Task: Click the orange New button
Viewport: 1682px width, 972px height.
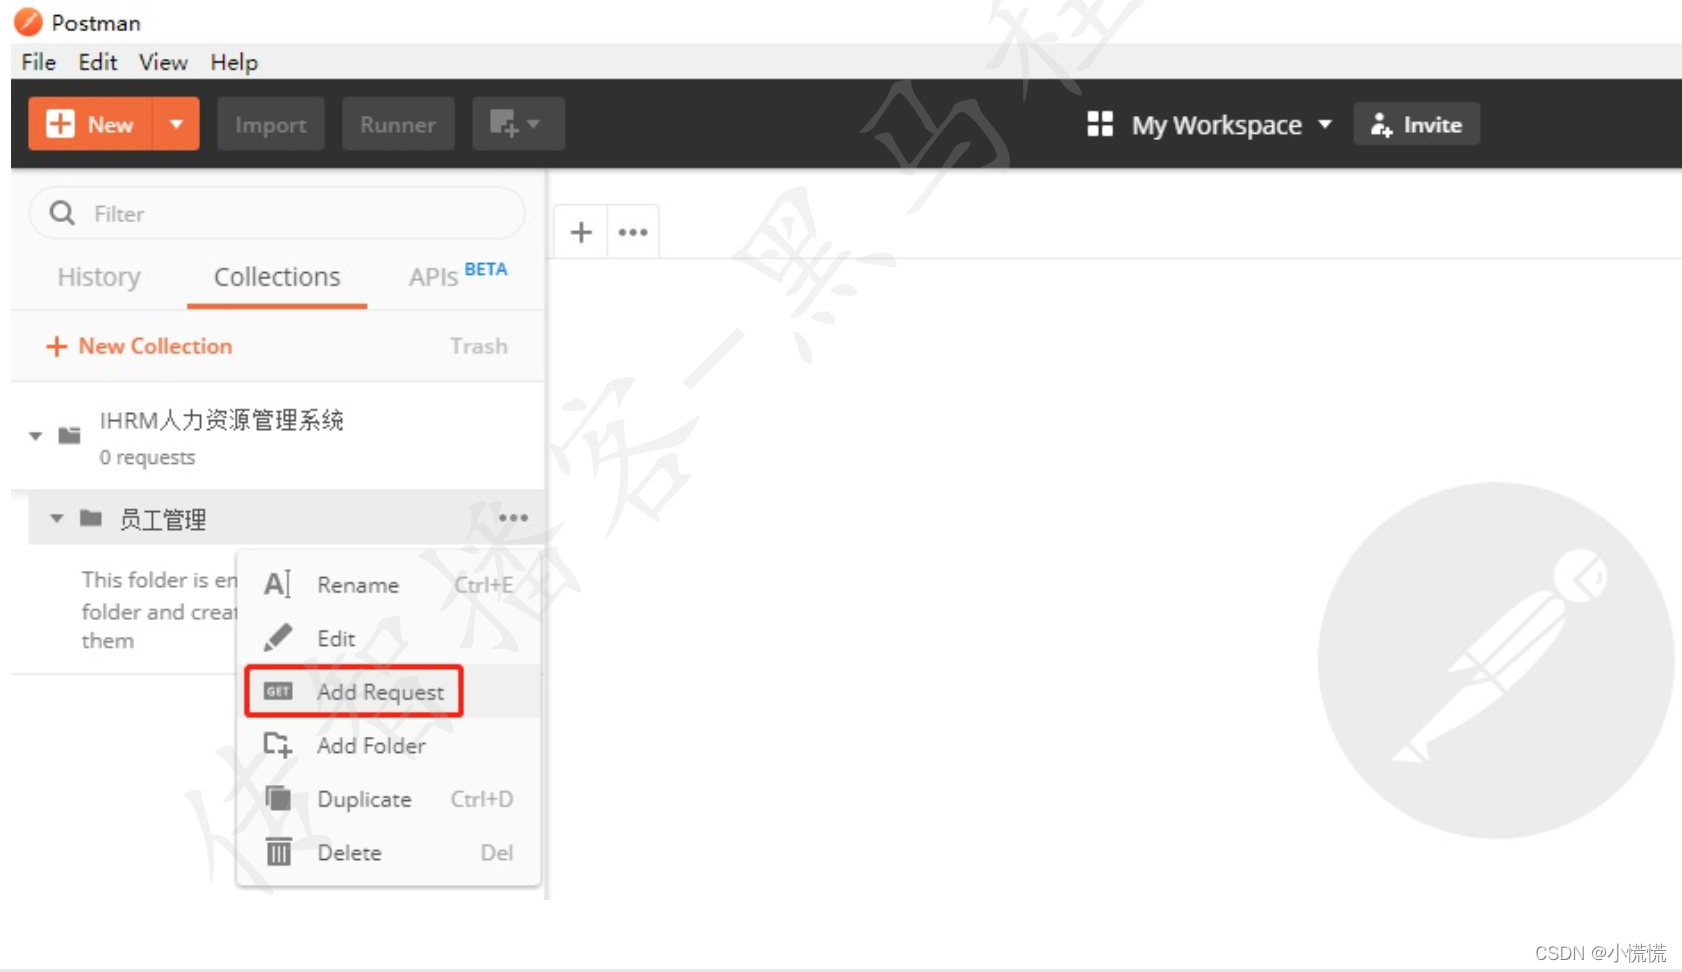Action: tap(91, 124)
